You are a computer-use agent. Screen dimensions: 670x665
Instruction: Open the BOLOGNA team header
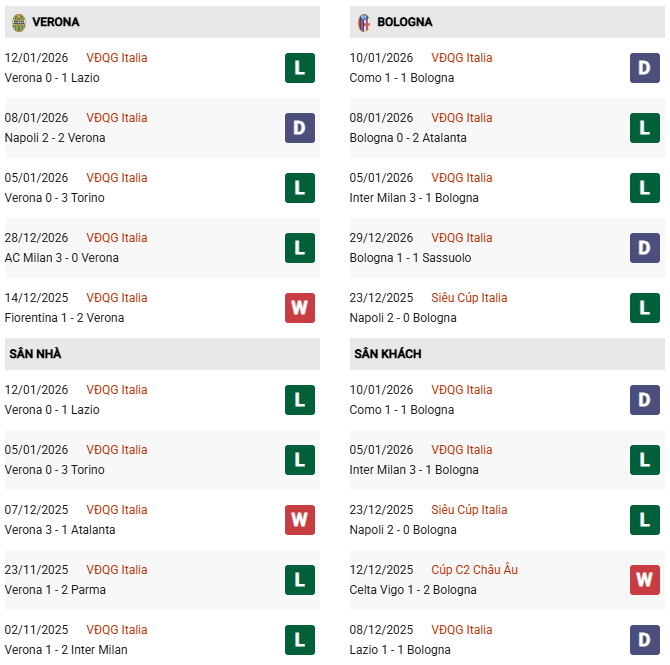coord(405,22)
